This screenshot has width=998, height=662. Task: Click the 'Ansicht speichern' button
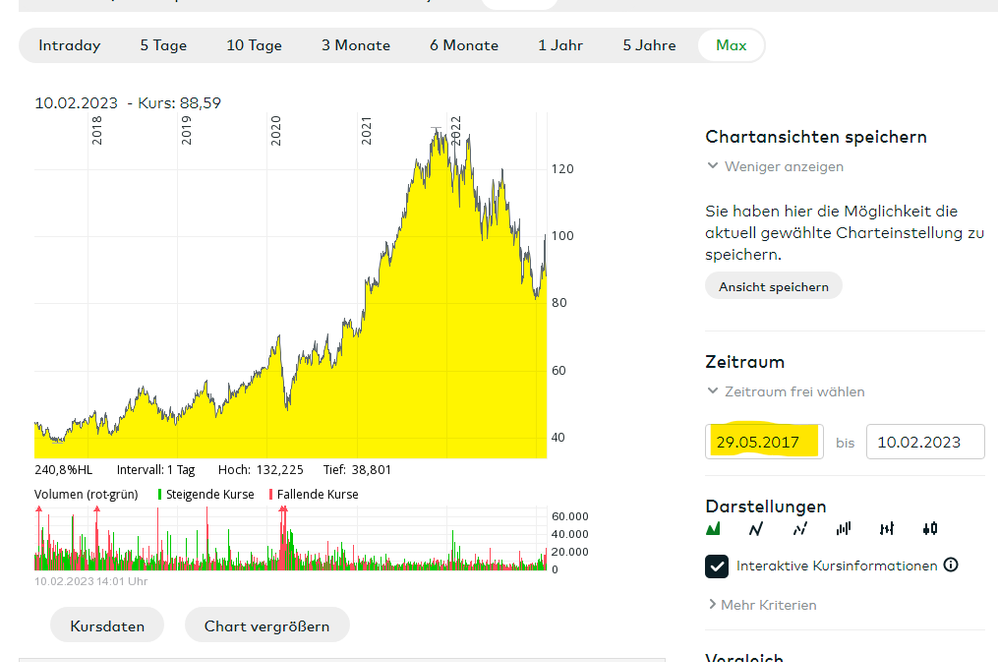coord(774,287)
